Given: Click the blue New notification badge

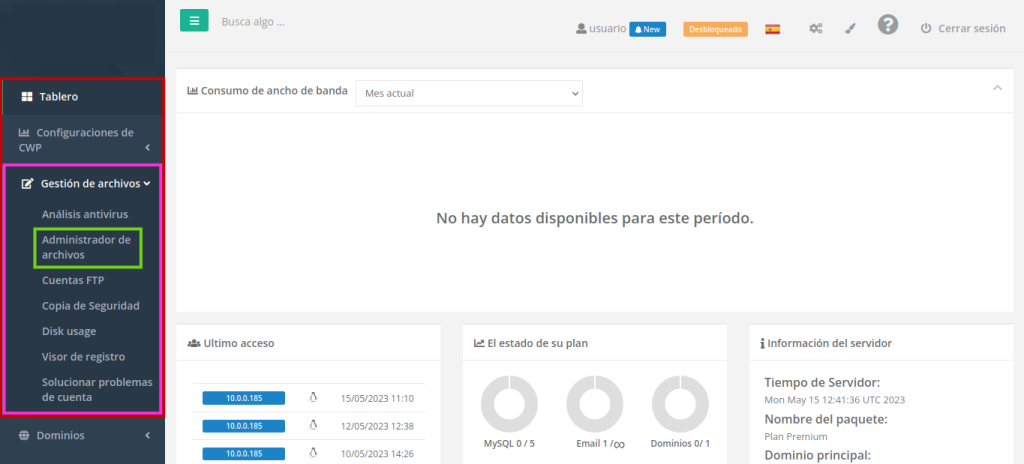Looking at the screenshot, I should (647, 29).
